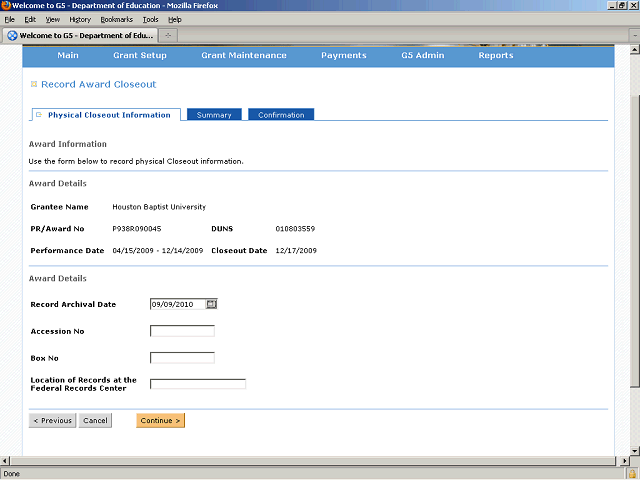Click the Record Archival Date field

pos(178,304)
